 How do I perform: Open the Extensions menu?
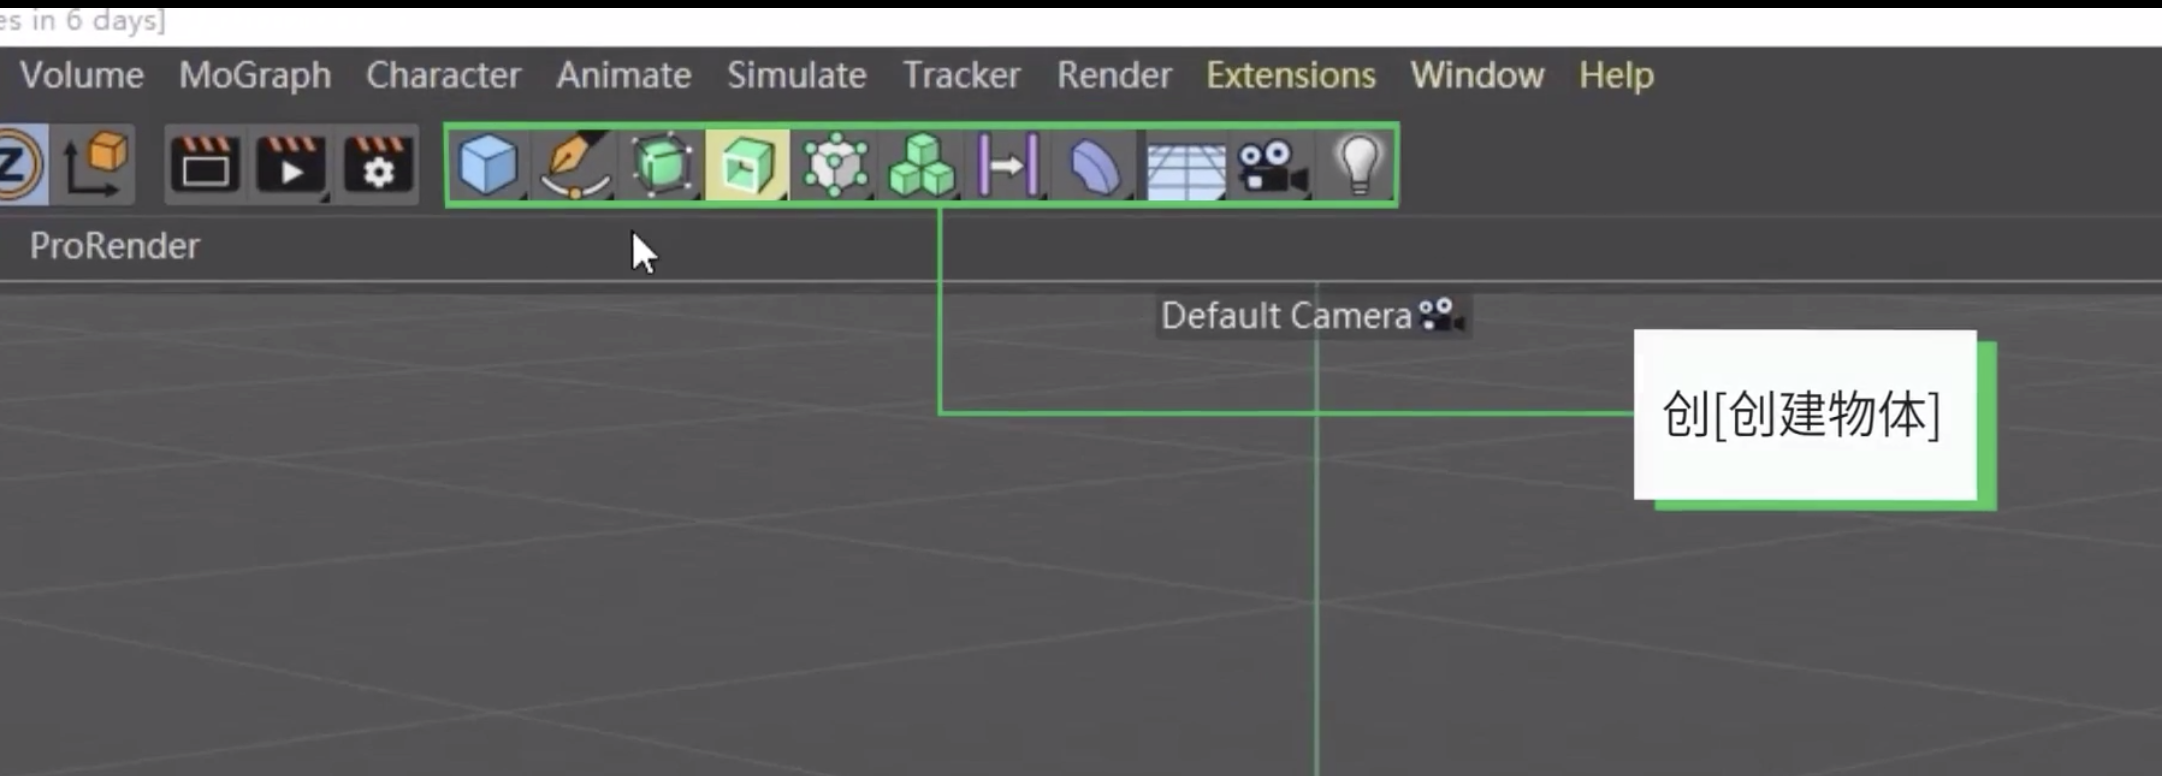(1291, 75)
